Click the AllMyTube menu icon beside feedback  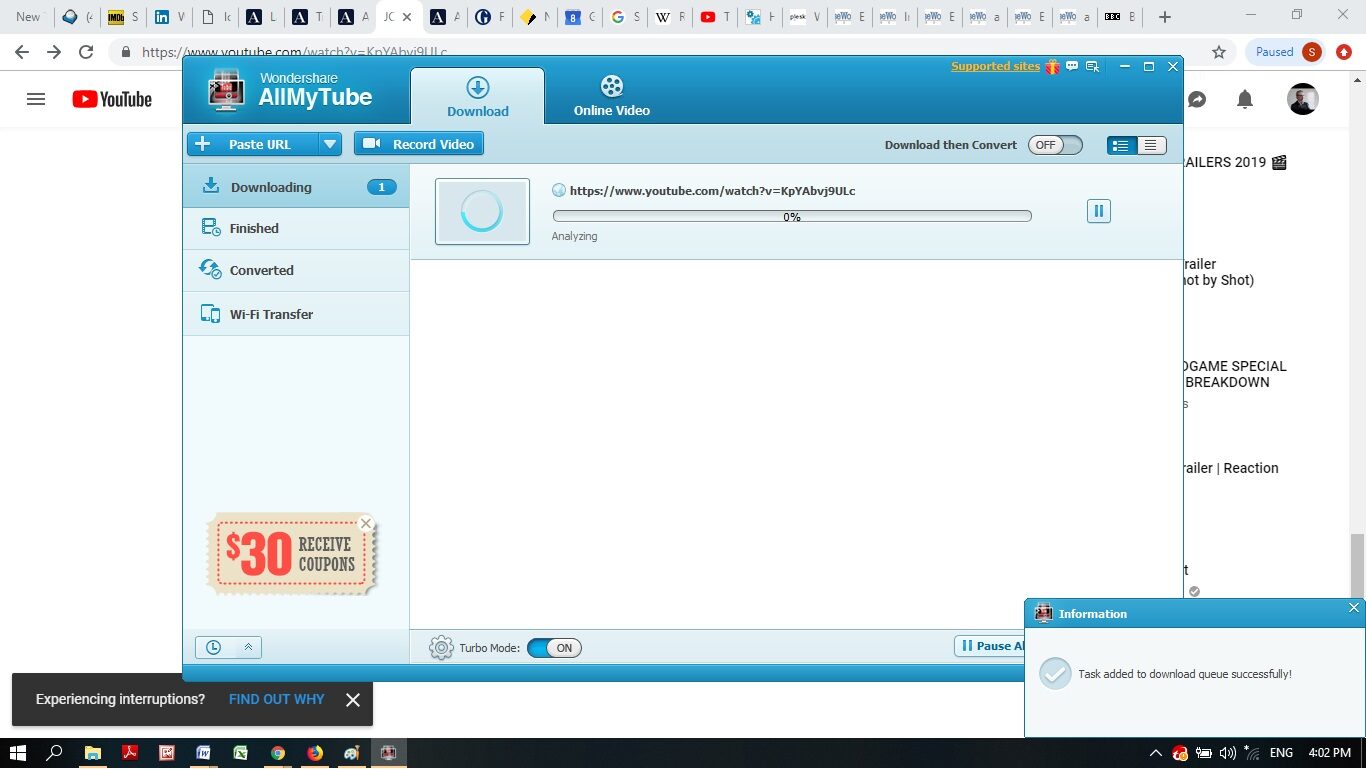[1093, 67]
